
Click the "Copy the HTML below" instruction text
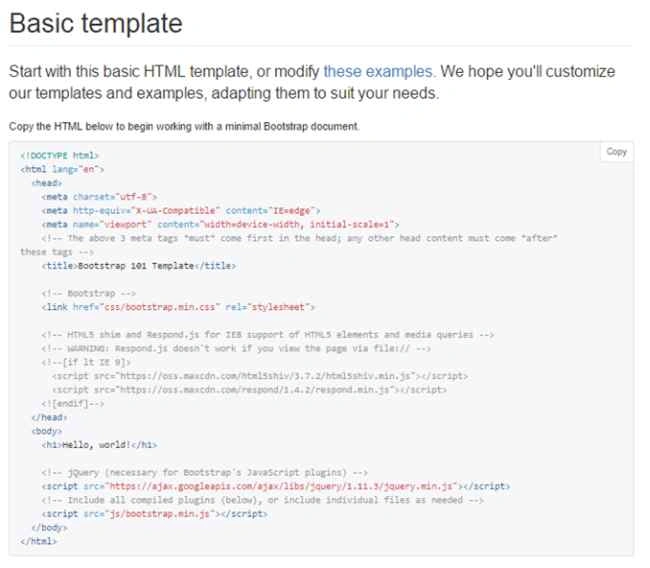click(184, 126)
